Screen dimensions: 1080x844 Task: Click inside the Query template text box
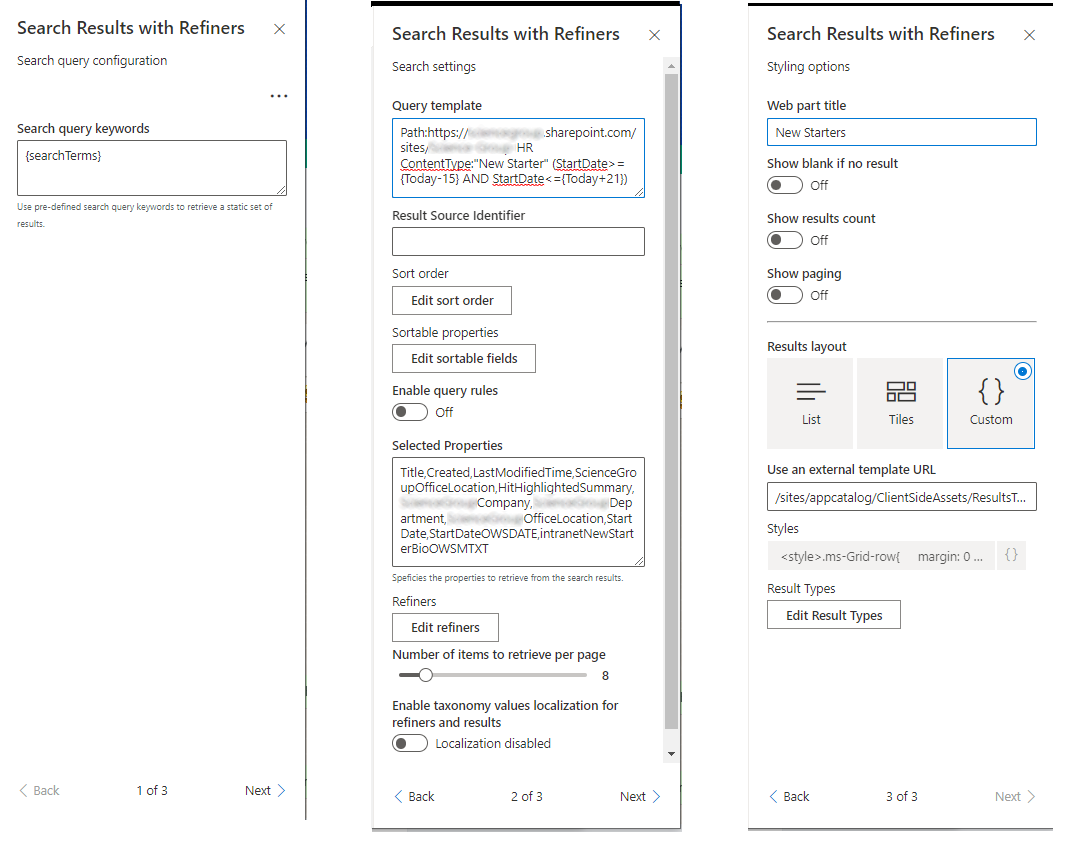(x=518, y=157)
